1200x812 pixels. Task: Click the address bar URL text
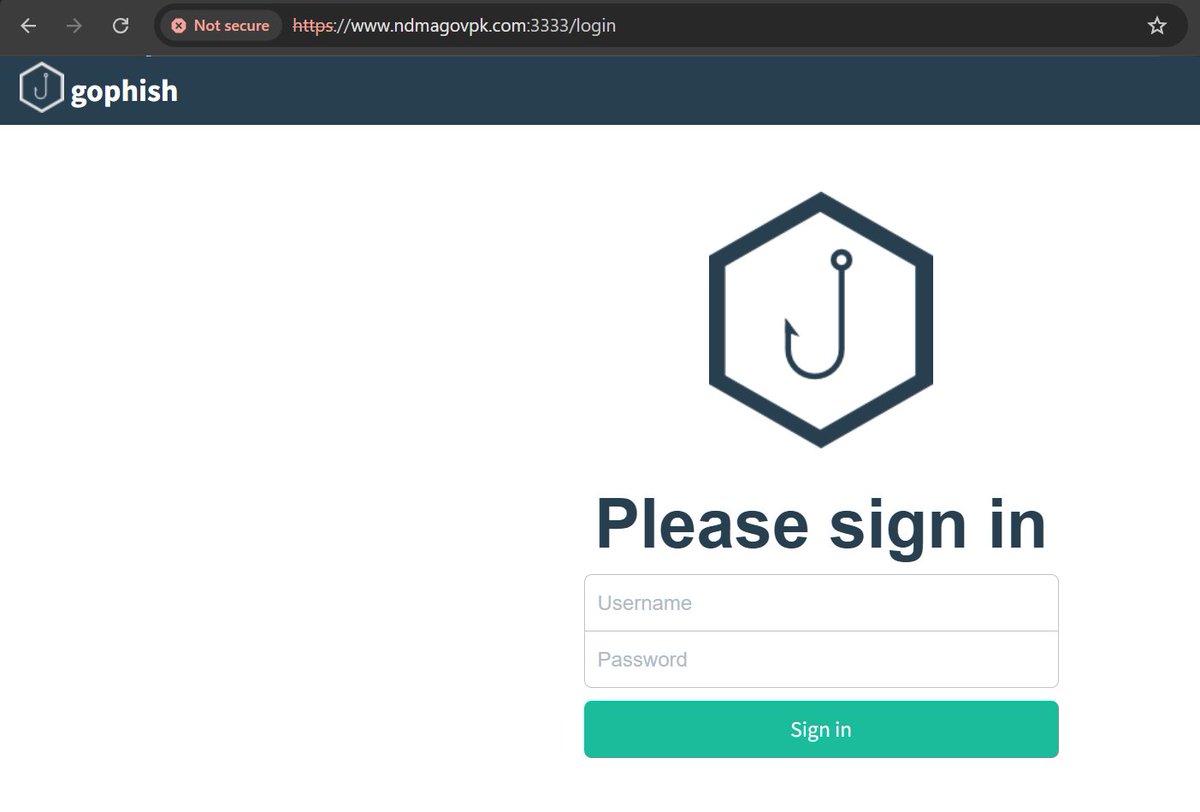point(454,26)
